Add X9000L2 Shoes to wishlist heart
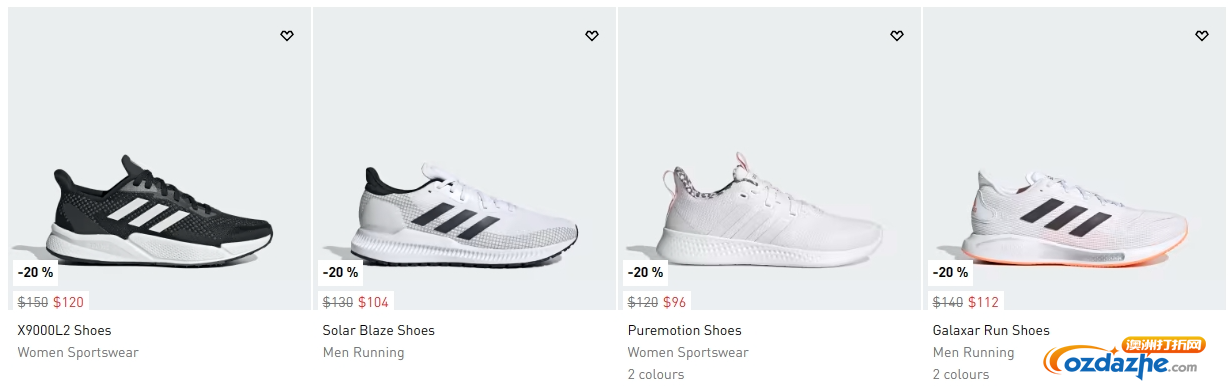Viewport: 1228px width, 392px height. pos(287,36)
